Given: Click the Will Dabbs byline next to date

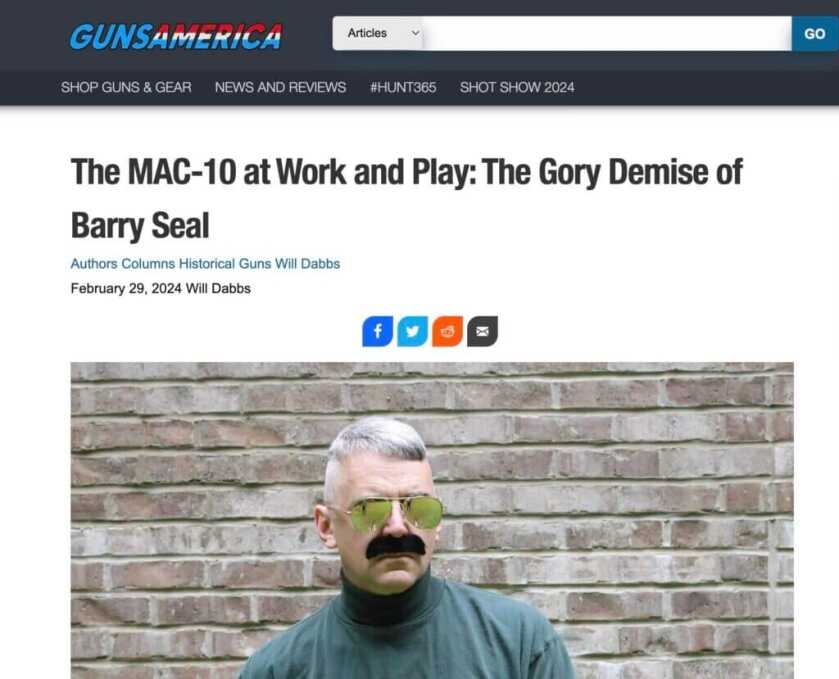Looking at the screenshot, I should [218, 288].
